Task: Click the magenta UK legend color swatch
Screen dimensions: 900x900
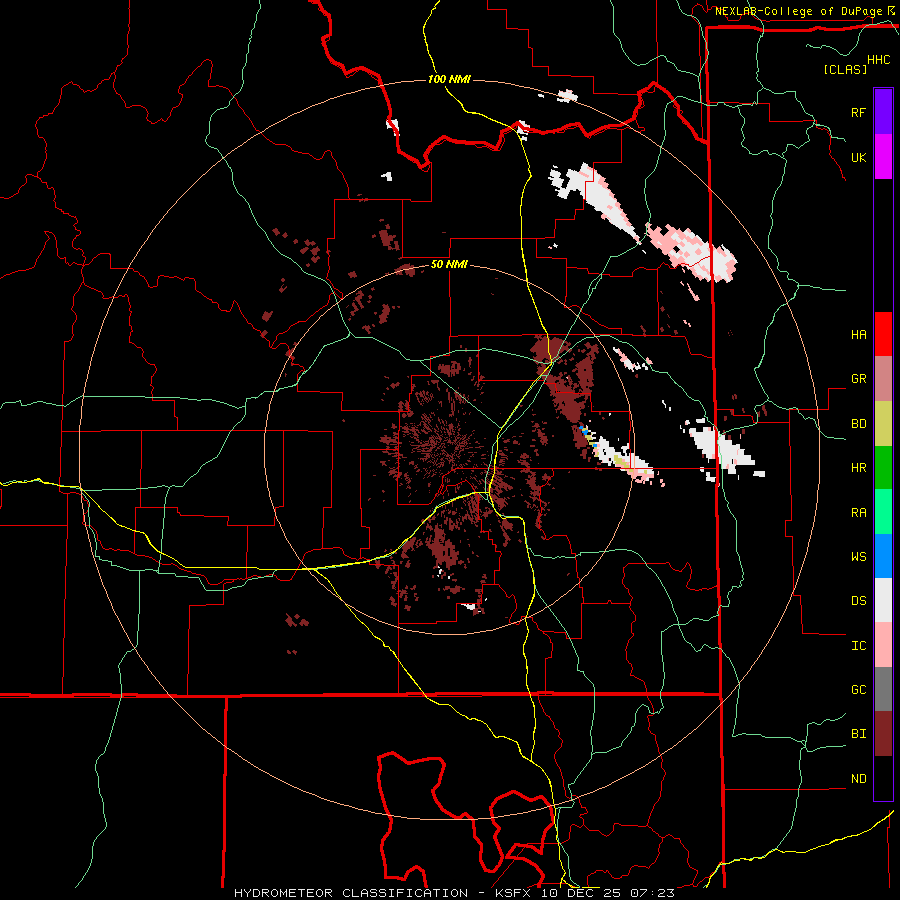Action: [x=883, y=157]
